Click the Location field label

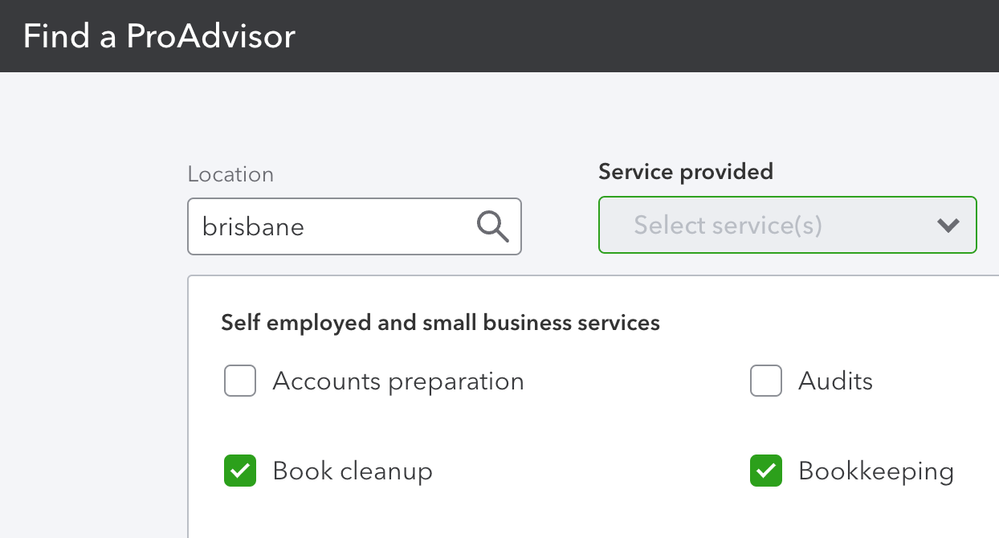point(231,174)
